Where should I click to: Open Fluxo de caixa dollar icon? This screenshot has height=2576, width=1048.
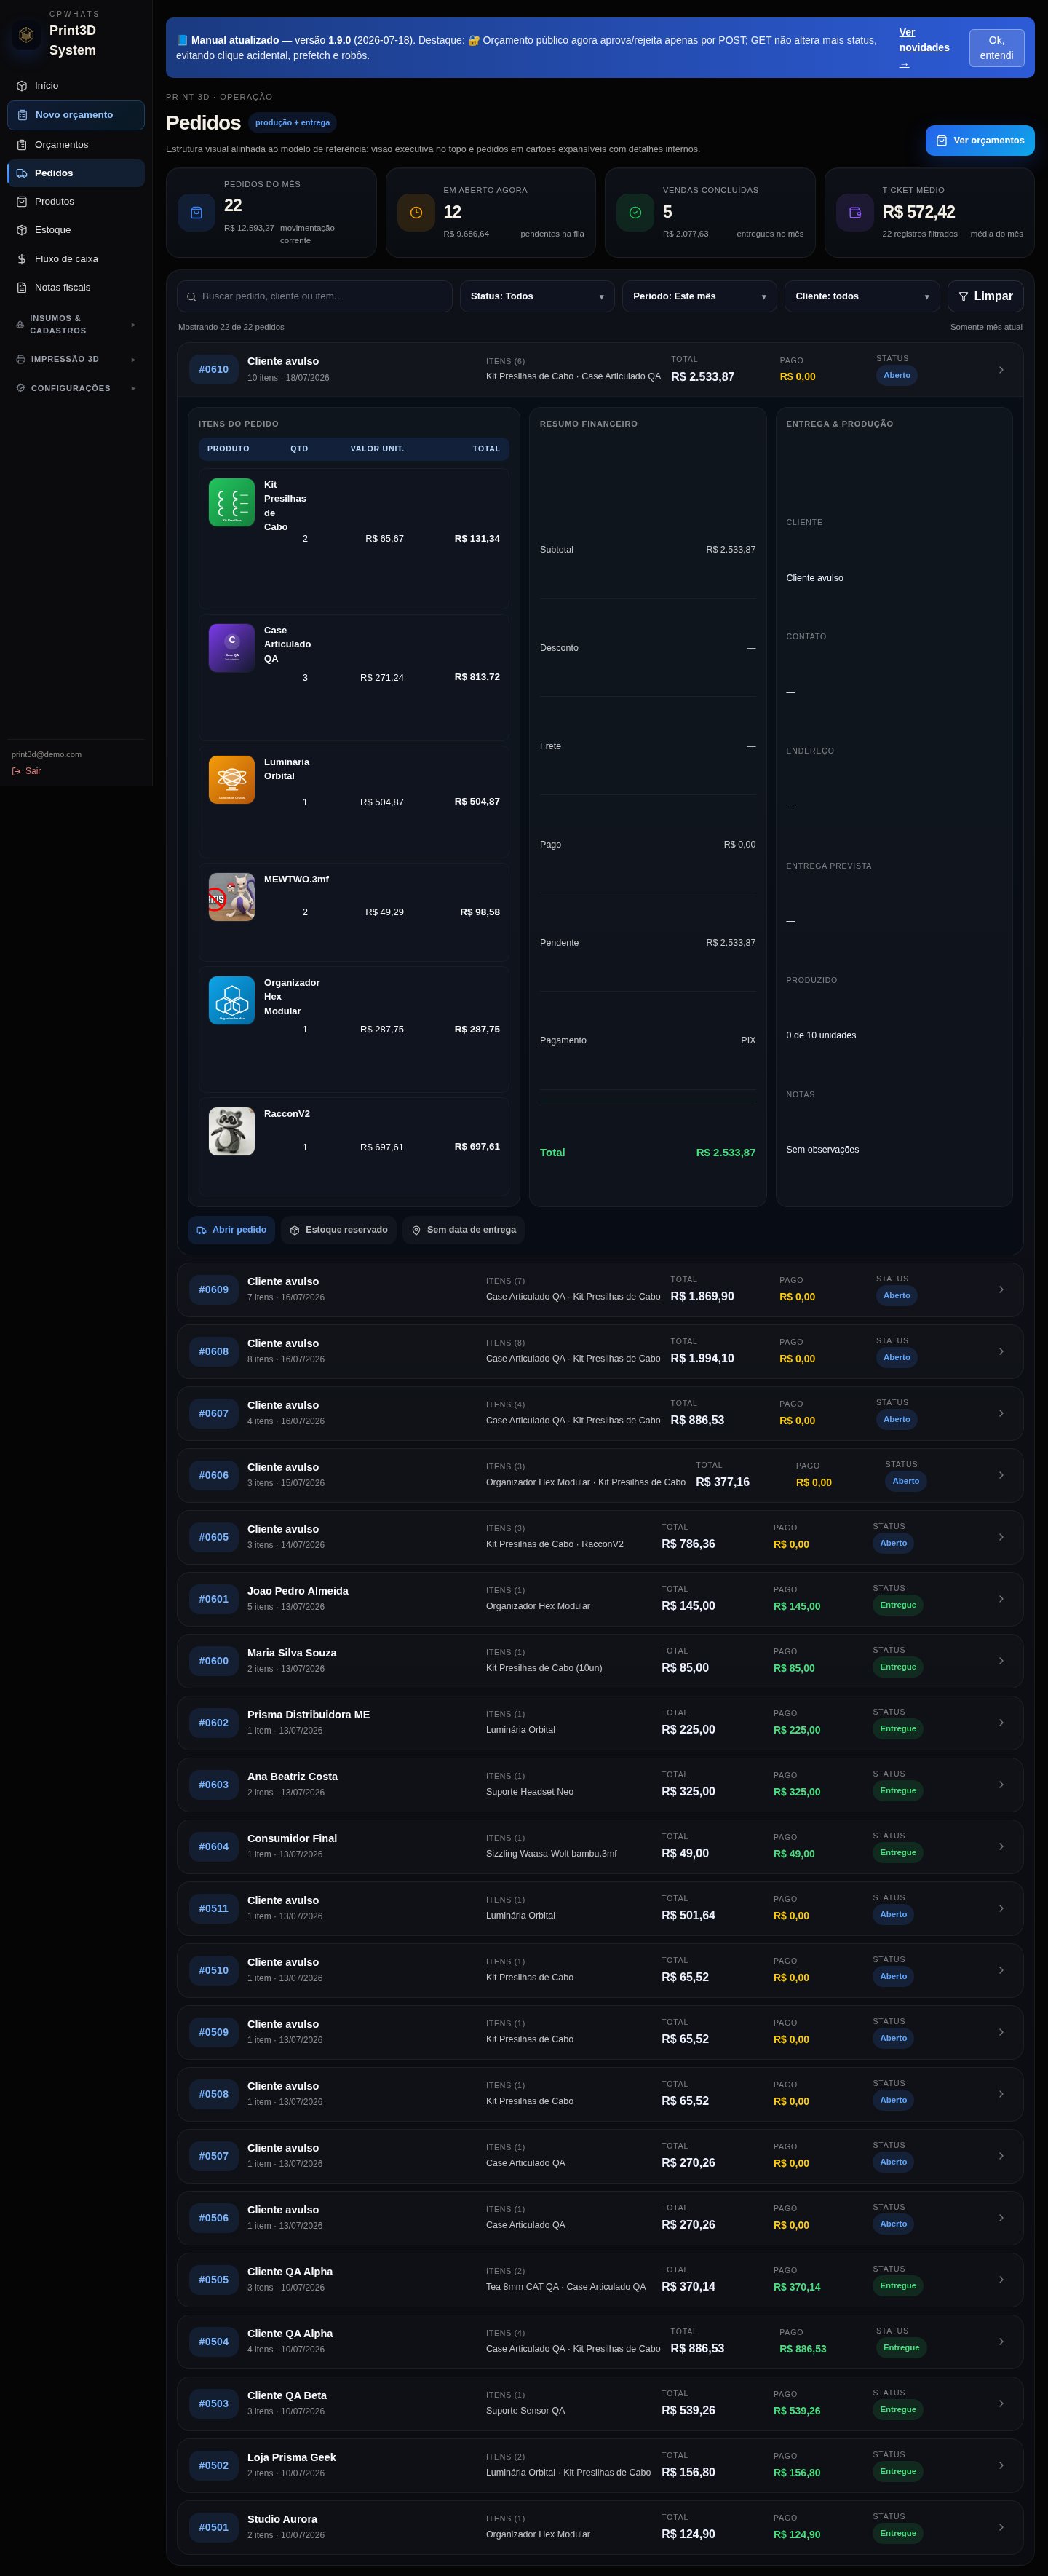[x=22, y=259]
